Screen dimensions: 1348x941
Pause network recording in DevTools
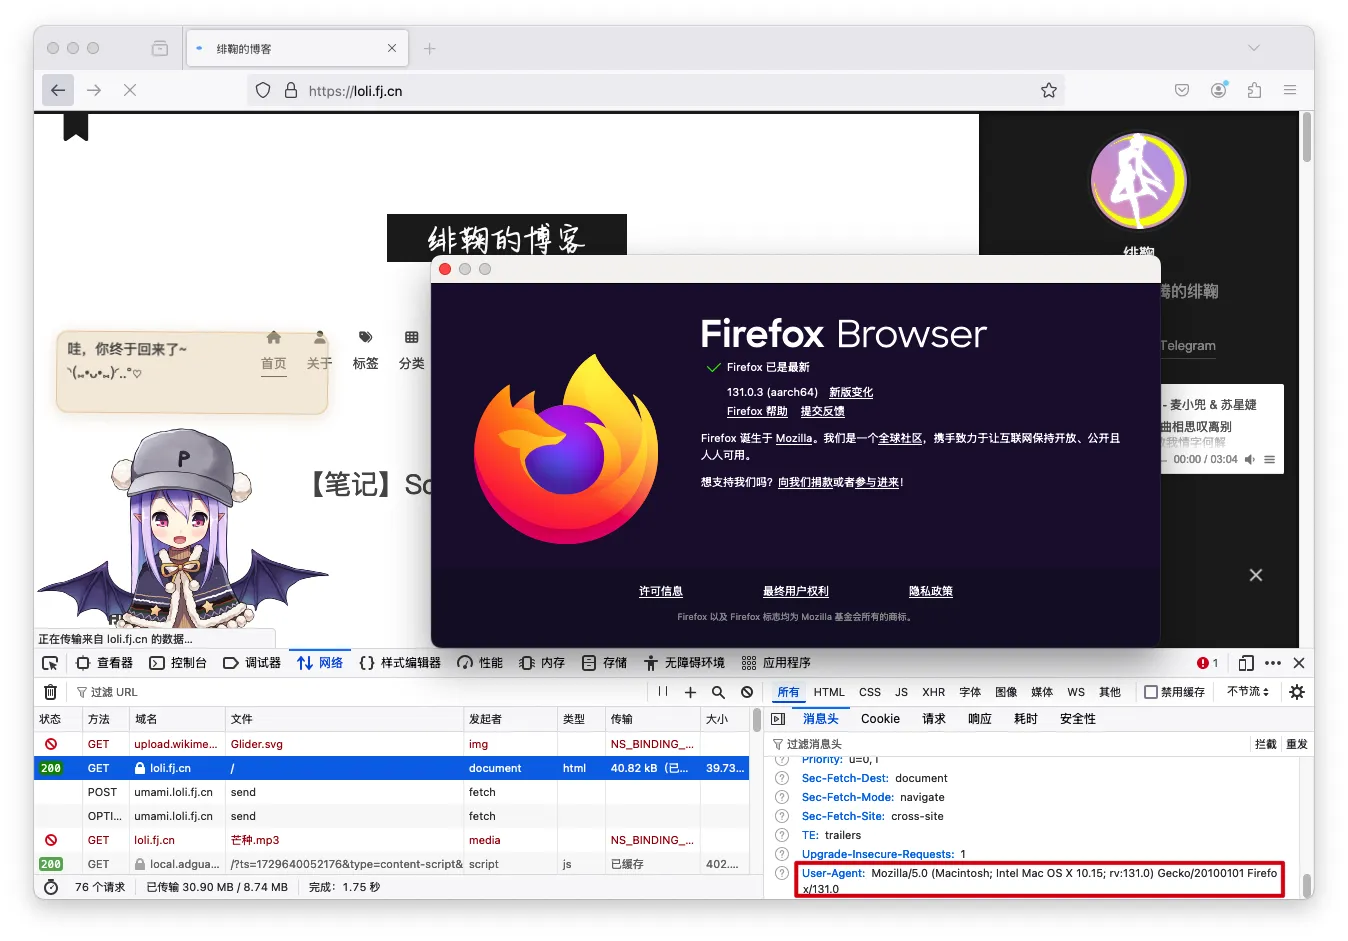point(663,692)
